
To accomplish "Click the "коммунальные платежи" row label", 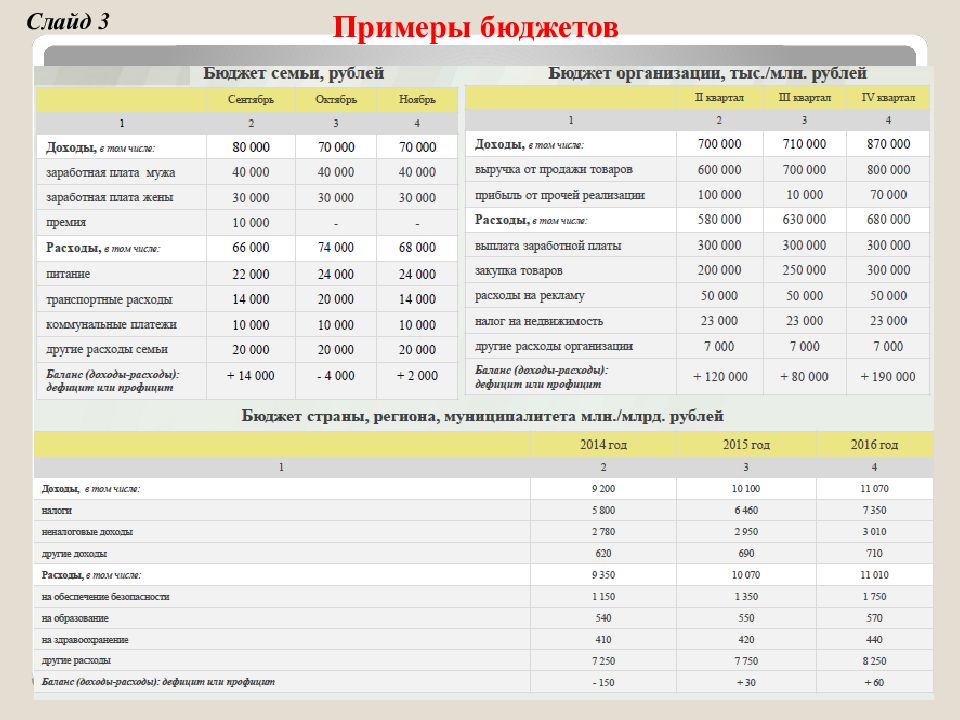I will pos(111,324).
